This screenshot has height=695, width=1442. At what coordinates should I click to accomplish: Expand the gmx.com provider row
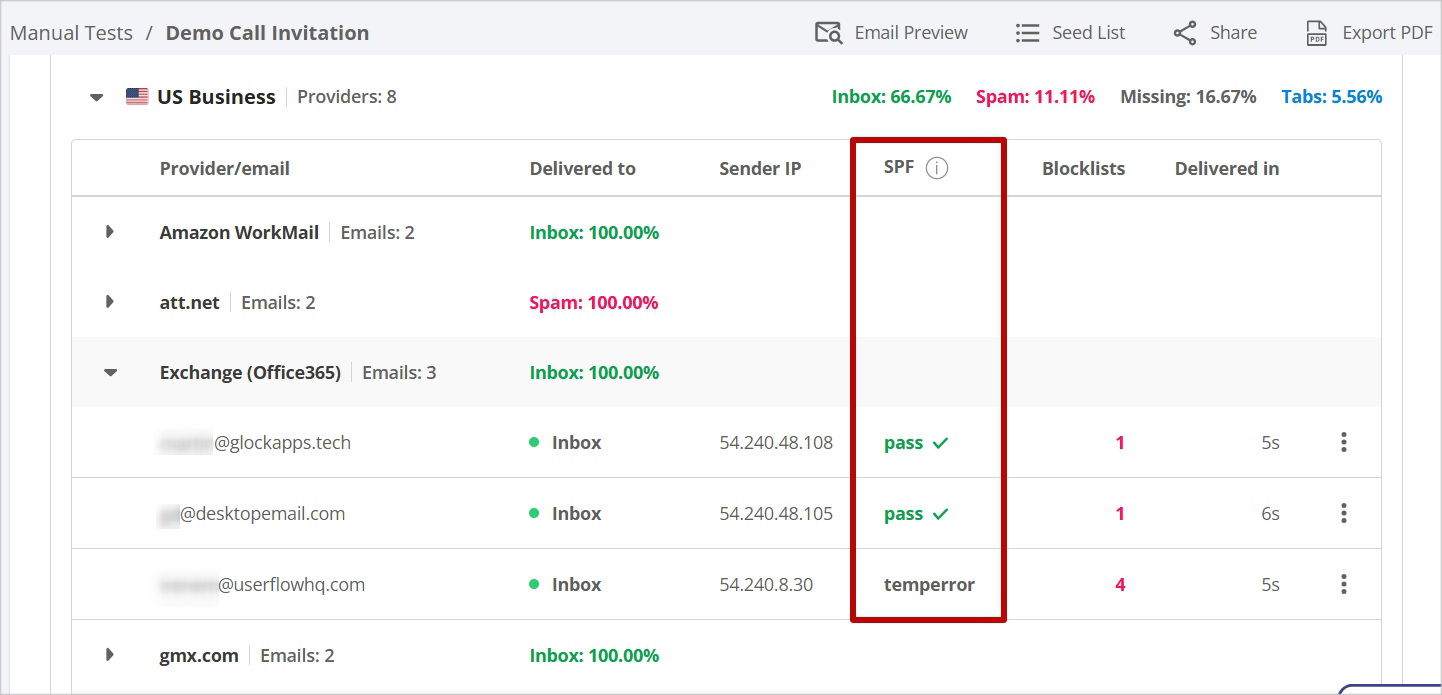(x=110, y=655)
